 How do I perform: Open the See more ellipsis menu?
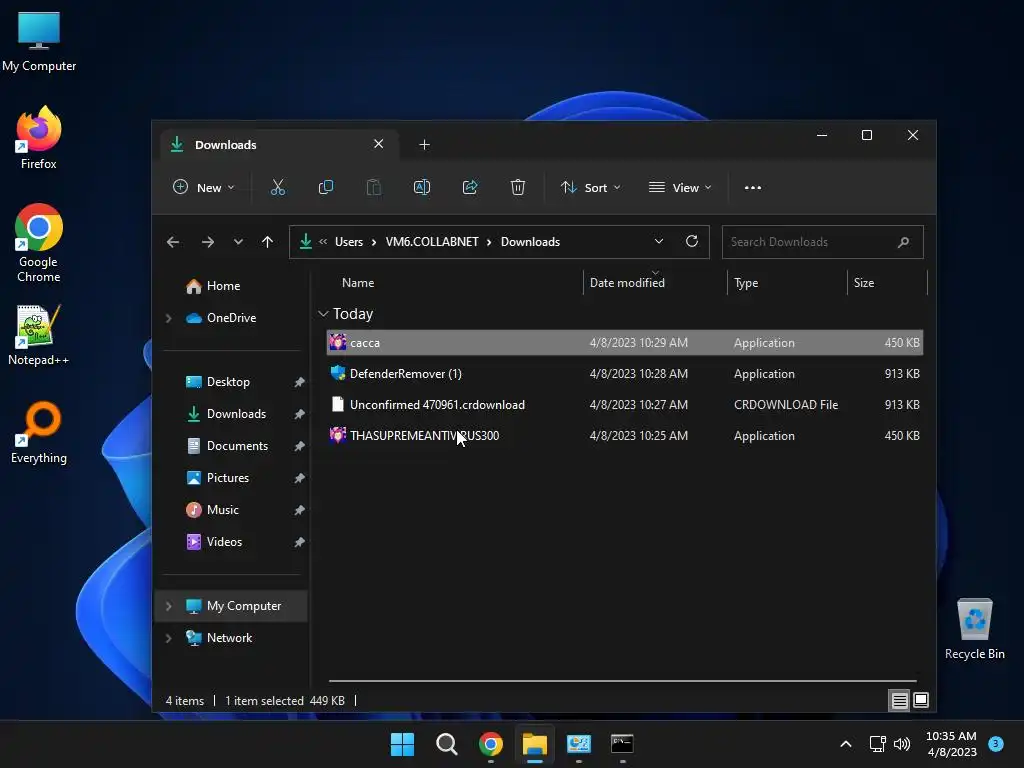pyautogui.click(x=753, y=187)
